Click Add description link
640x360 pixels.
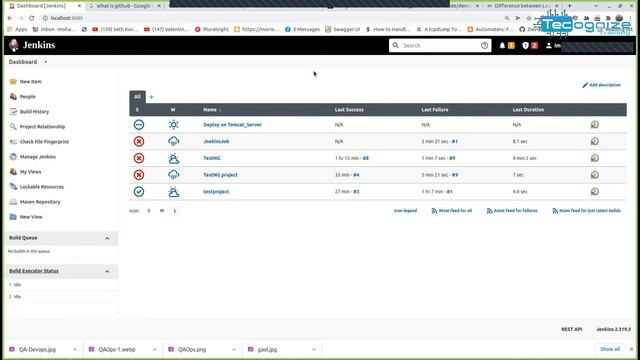[601, 85]
